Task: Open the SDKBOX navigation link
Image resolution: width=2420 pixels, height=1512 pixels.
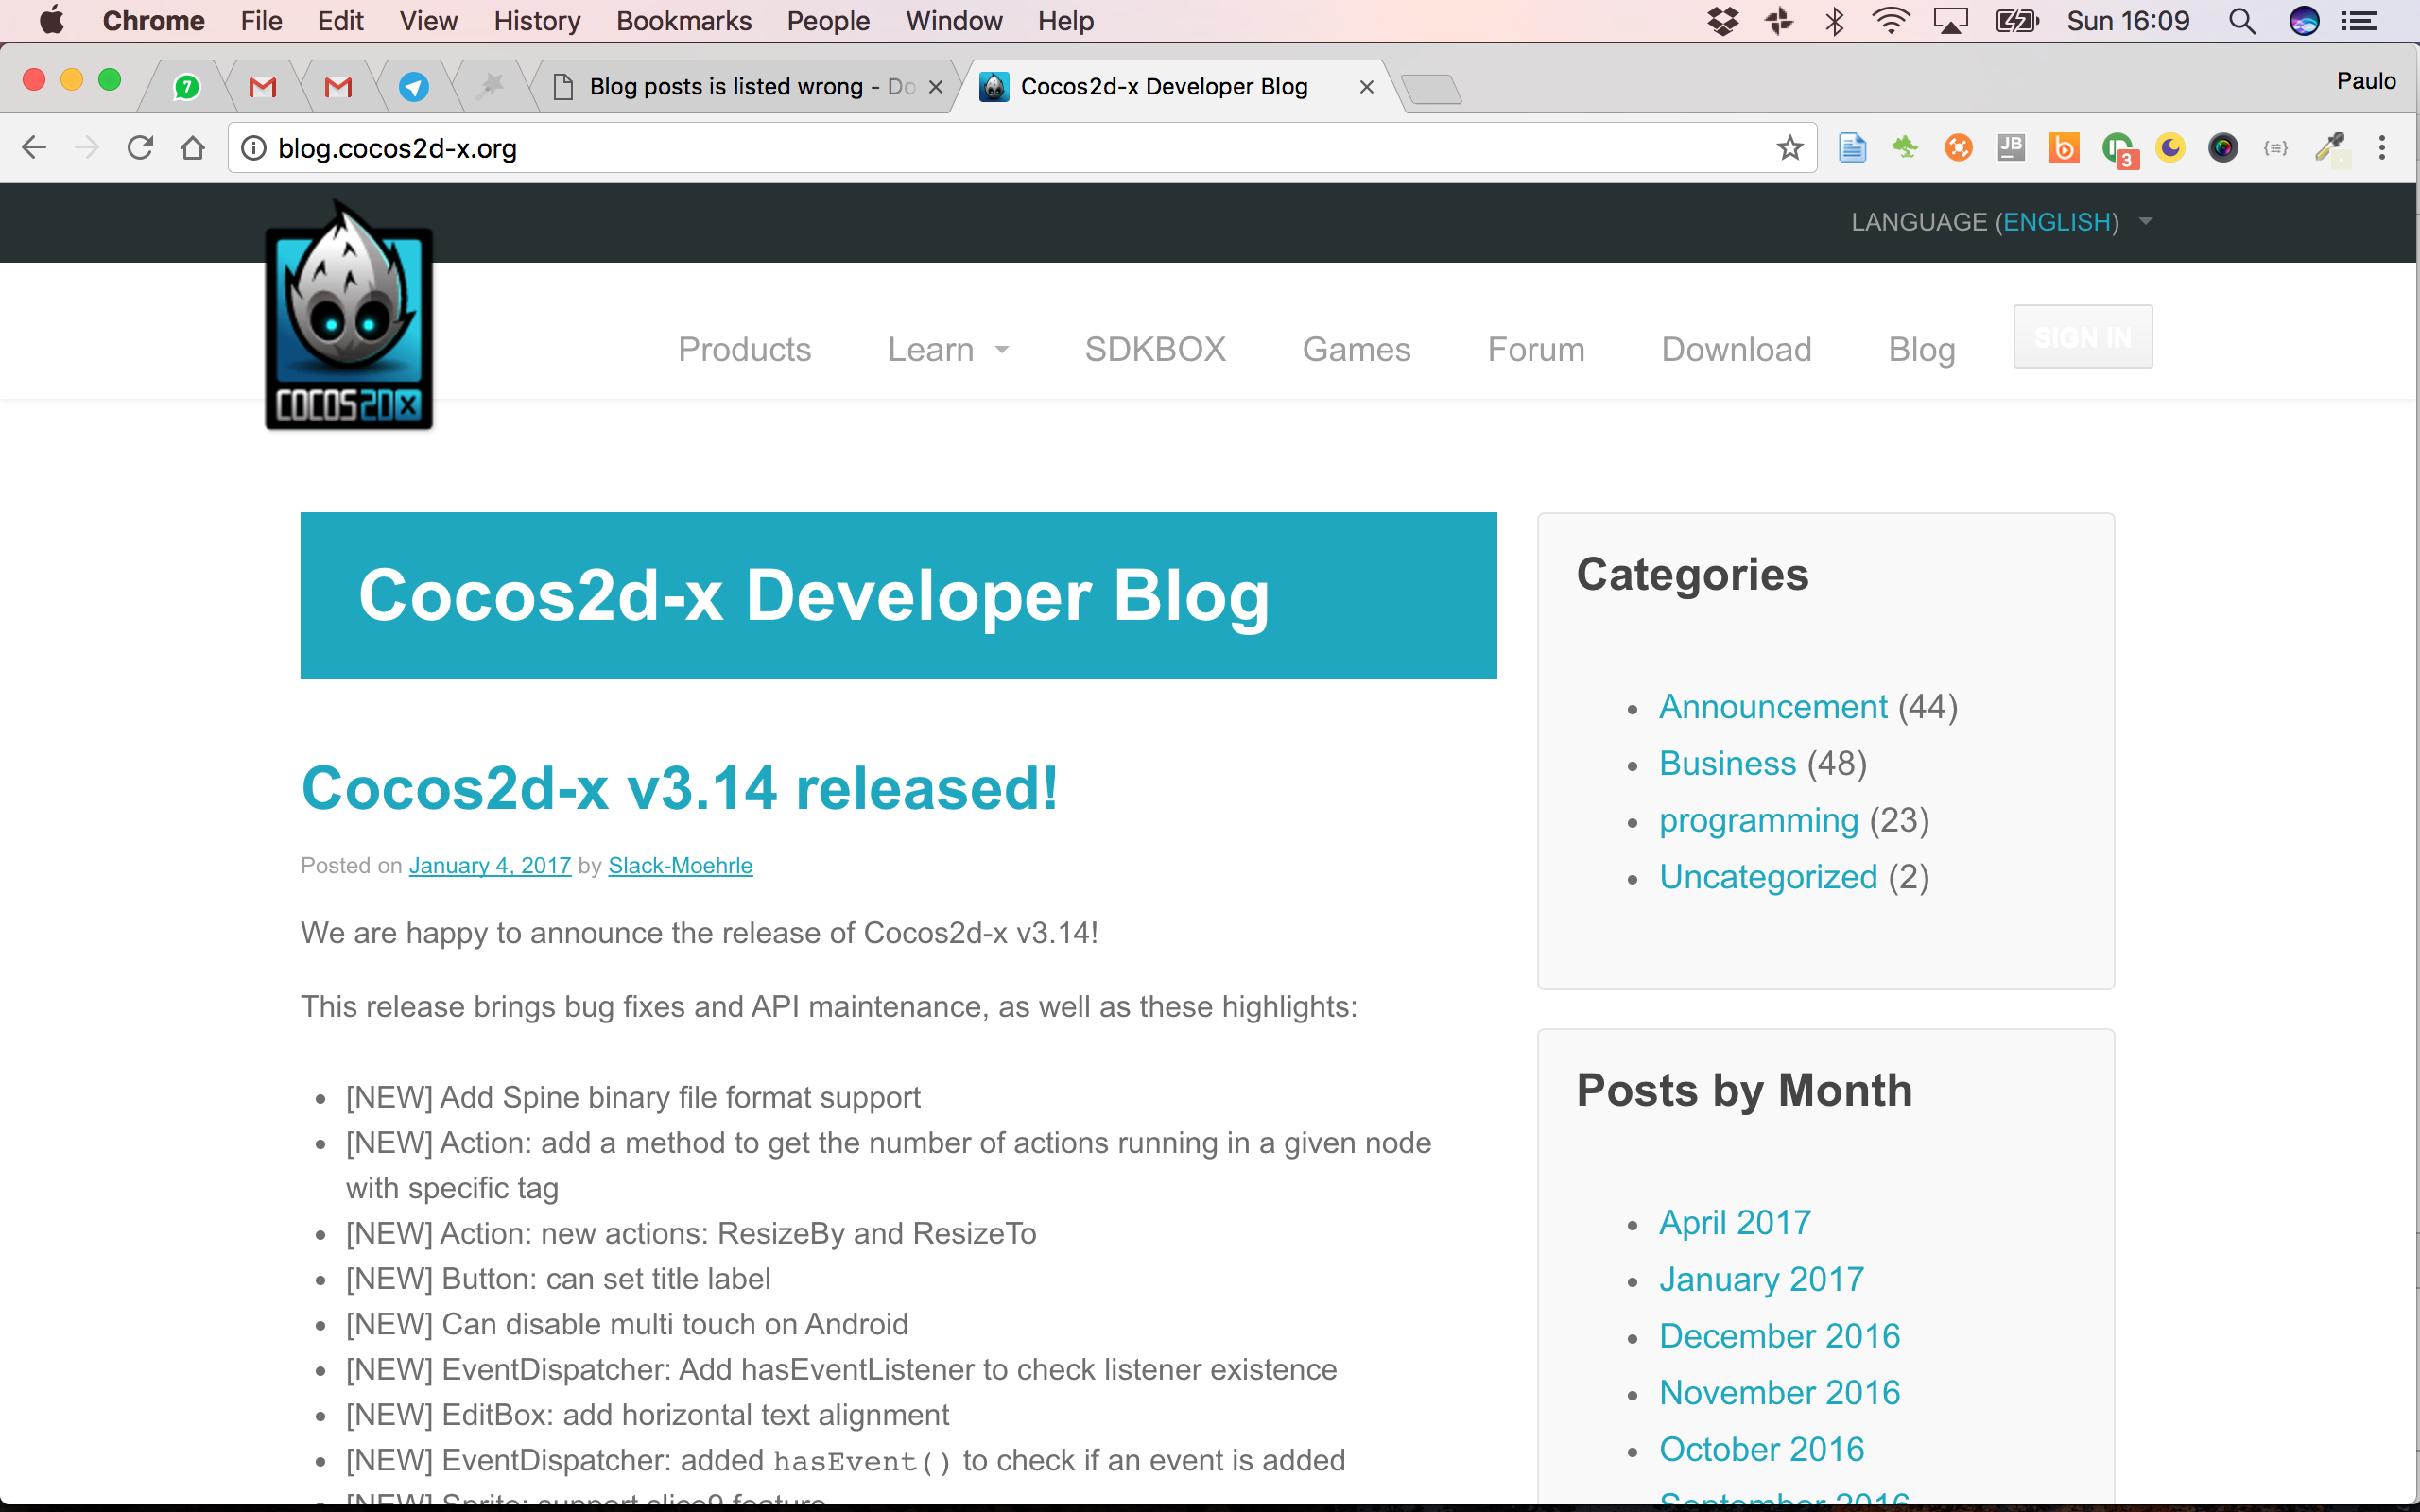Action: [x=1155, y=349]
